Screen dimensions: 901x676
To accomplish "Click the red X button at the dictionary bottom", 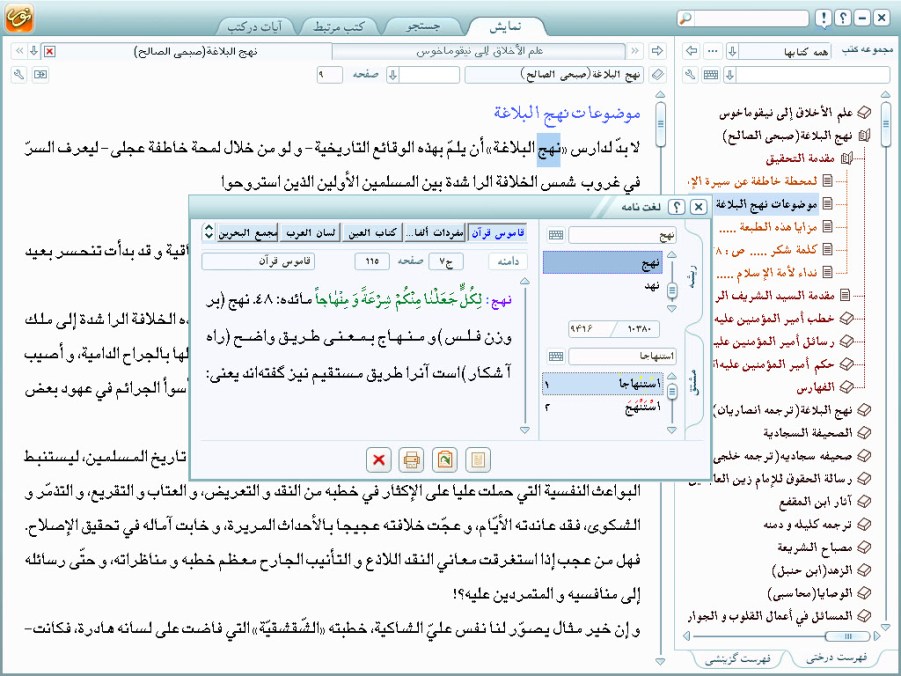I will (379, 460).
